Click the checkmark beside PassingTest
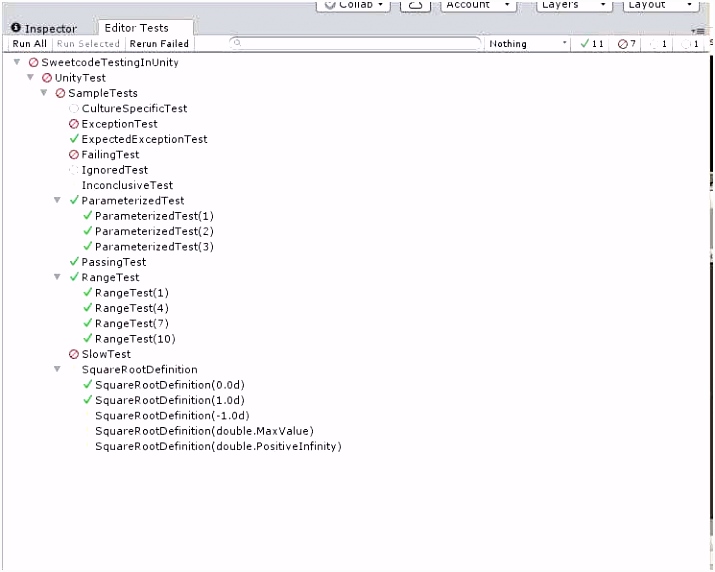Viewport: 715px width, 572px height. (x=74, y=261)
